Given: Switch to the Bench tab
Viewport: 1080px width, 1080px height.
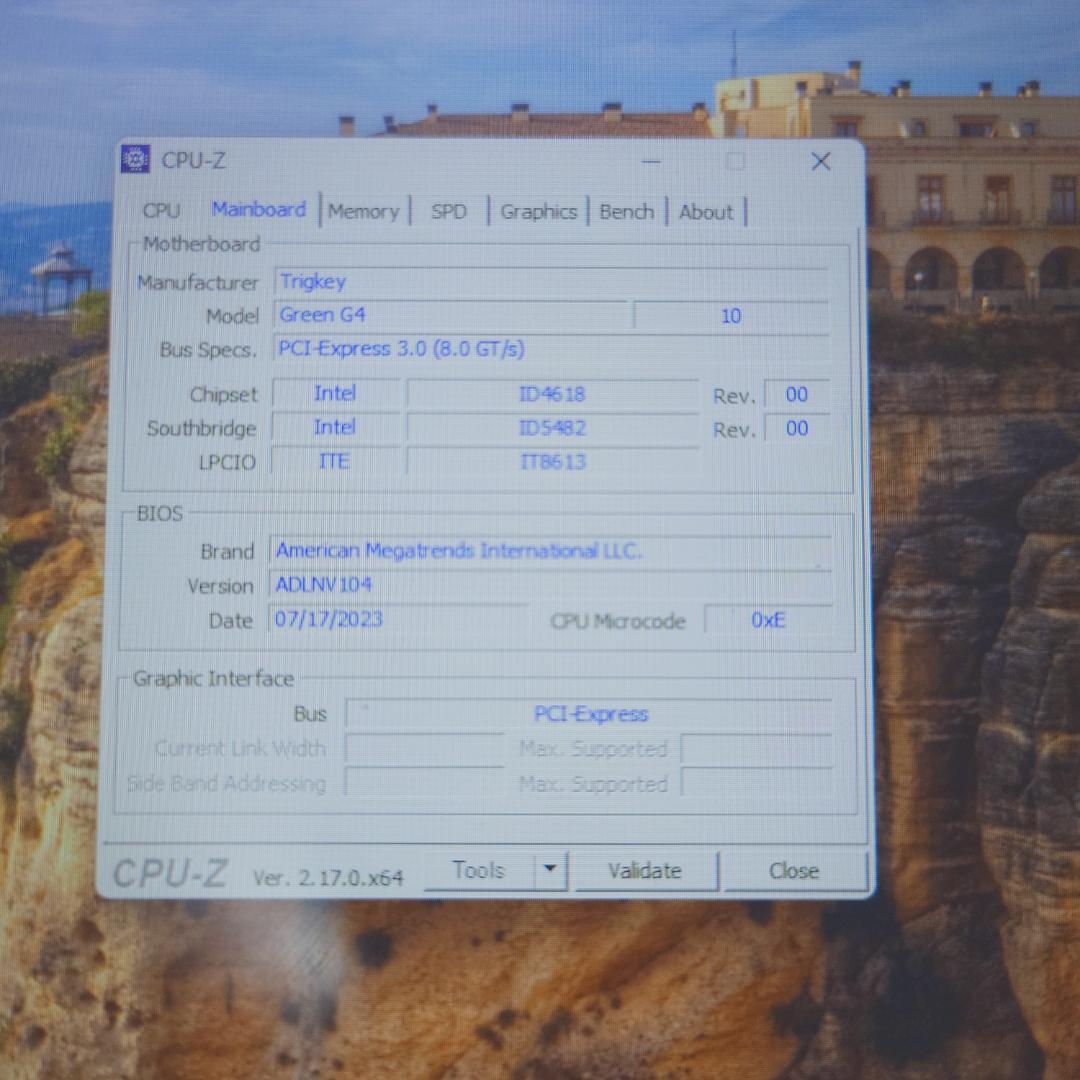Looking at the screenshot, I should pyautogui.click(x=627, y=211).
